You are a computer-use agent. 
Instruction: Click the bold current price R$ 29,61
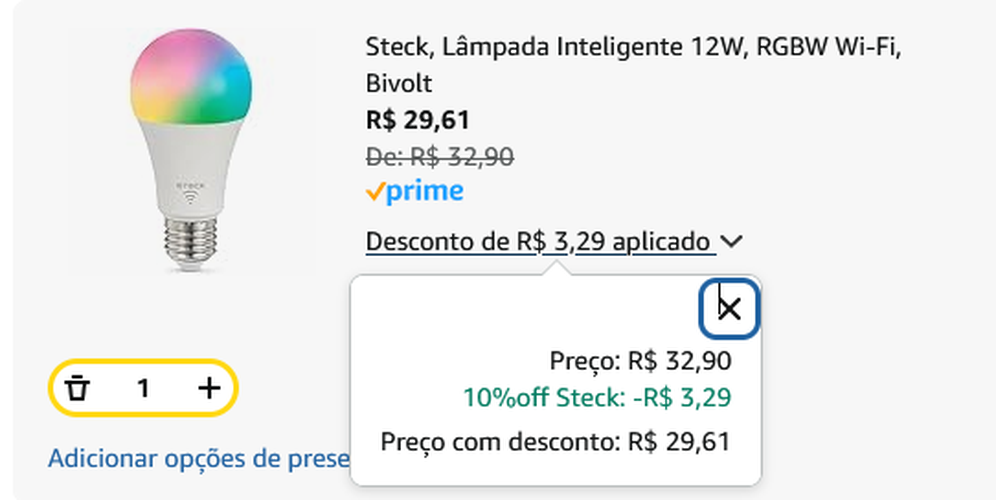(418, 121)
